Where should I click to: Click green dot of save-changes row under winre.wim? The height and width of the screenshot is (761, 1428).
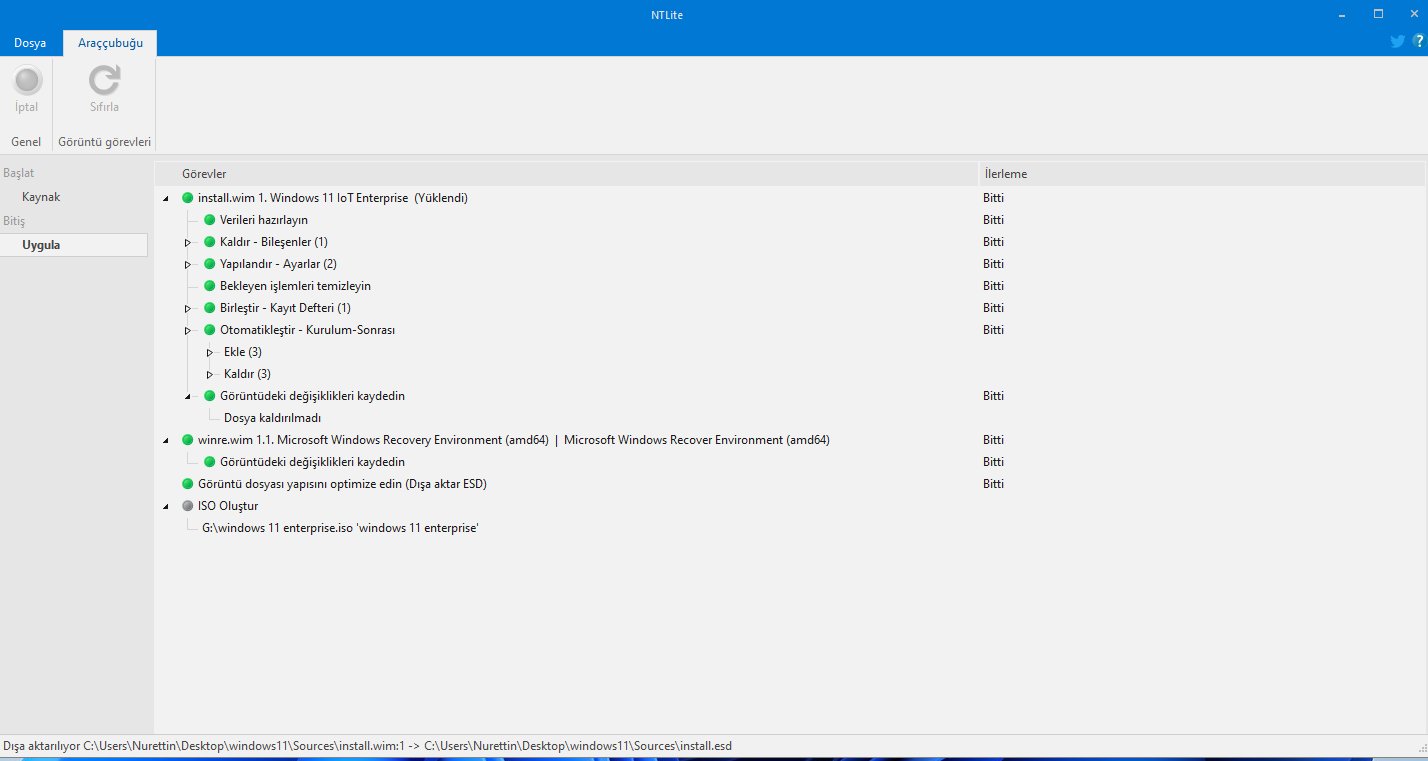click(x=210, y=462)
